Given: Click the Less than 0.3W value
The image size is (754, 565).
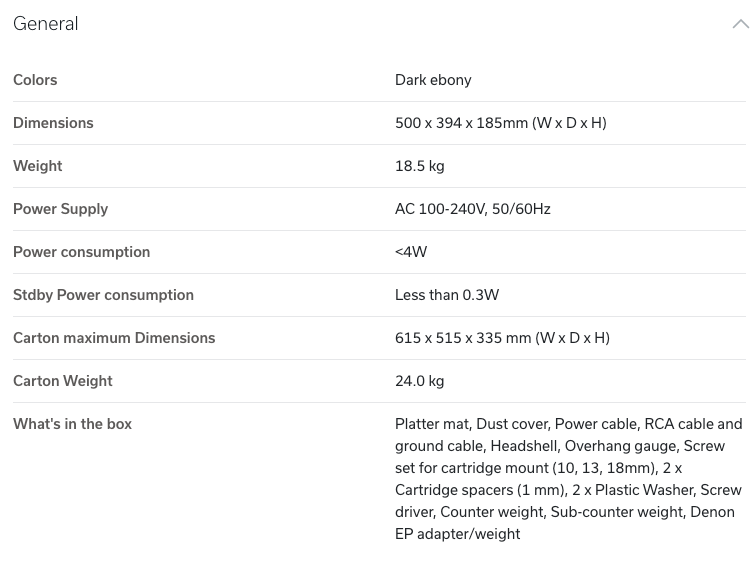Looking at the screenshot, I should [447, 295].
